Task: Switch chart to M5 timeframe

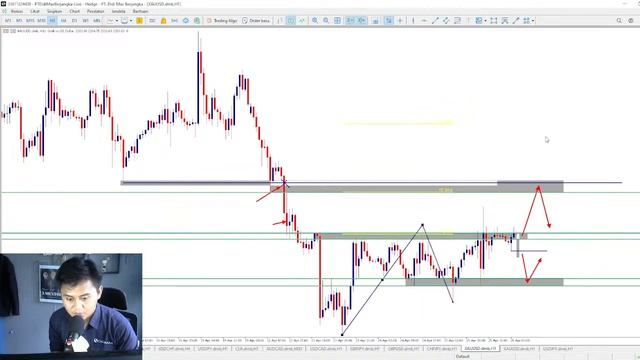Action: [x=19, y=20]
